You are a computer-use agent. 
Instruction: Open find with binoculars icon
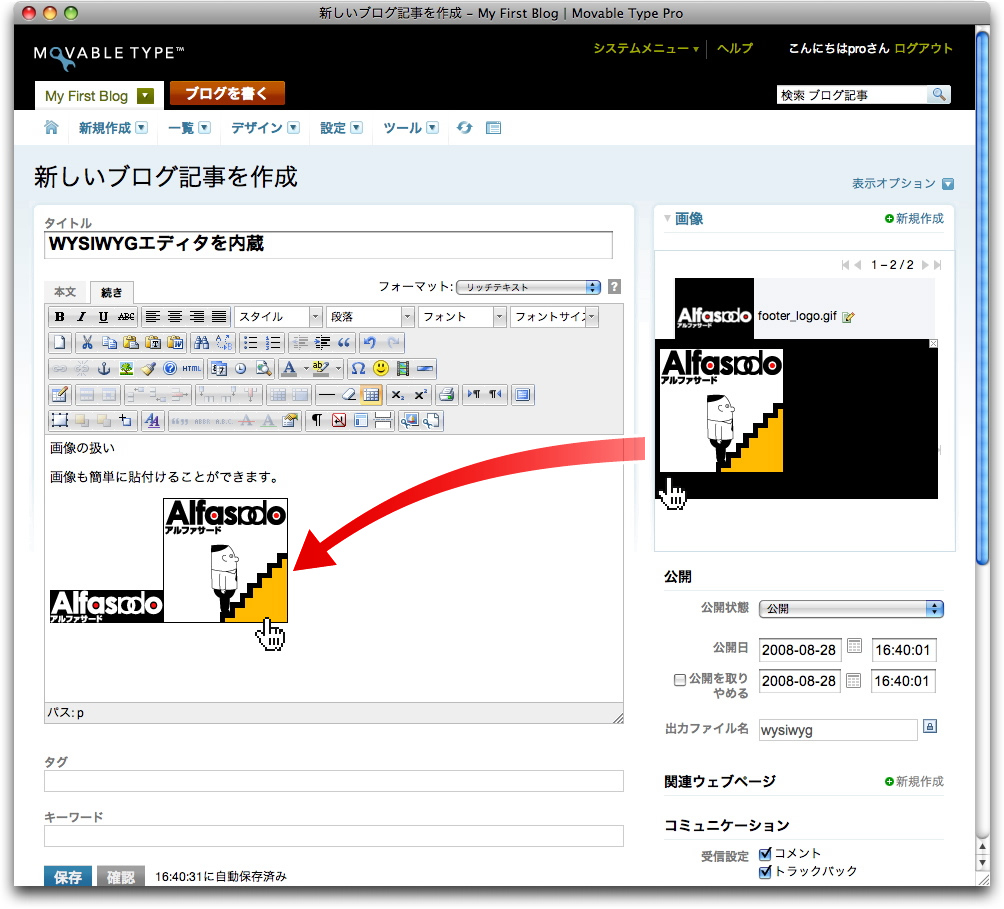(202, 342)
